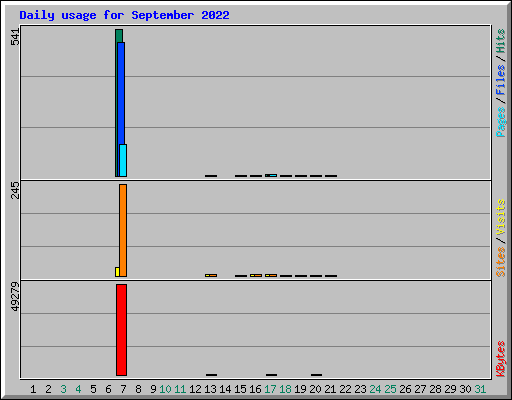The width and height of the screenshot is (512, 400).
Task: Click day '7' on the x-axis
Action: pos(123,389)
